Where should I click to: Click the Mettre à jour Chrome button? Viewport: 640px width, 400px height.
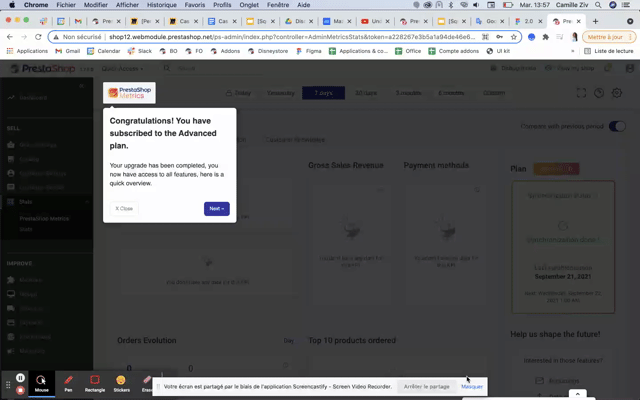(x=602, y=36)
